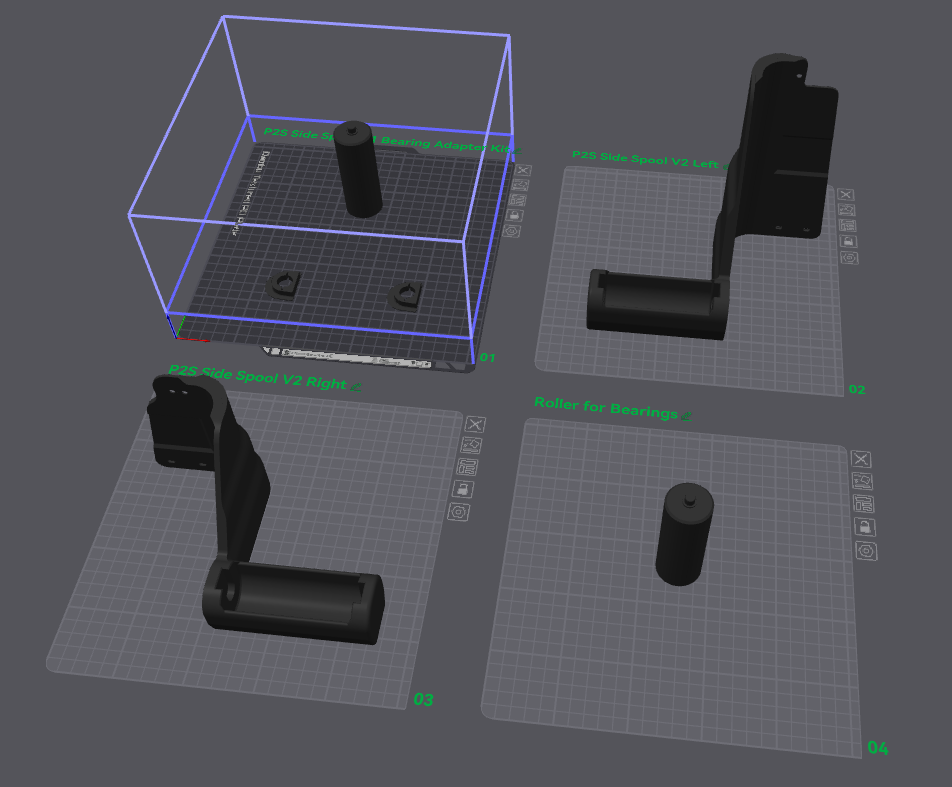Open plate settings for plate 01
Screen dimensions: 952x787
click(512, 231)
